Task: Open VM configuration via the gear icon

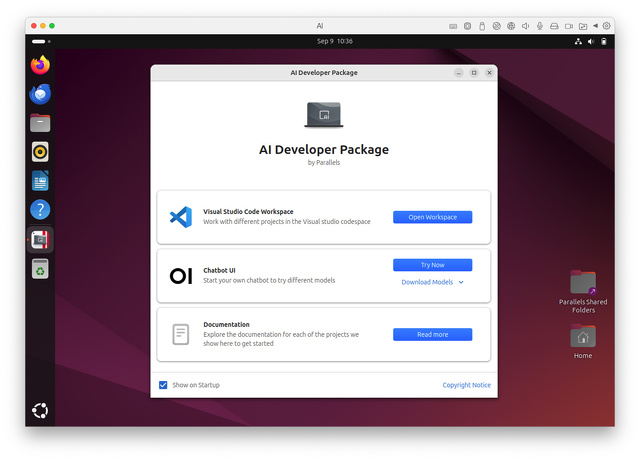Action: 607,26
